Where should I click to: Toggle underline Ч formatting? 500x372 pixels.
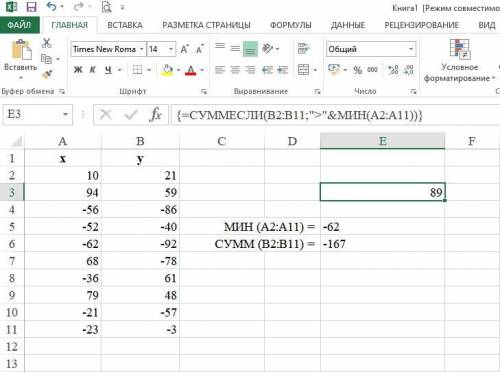coord(108,70)
